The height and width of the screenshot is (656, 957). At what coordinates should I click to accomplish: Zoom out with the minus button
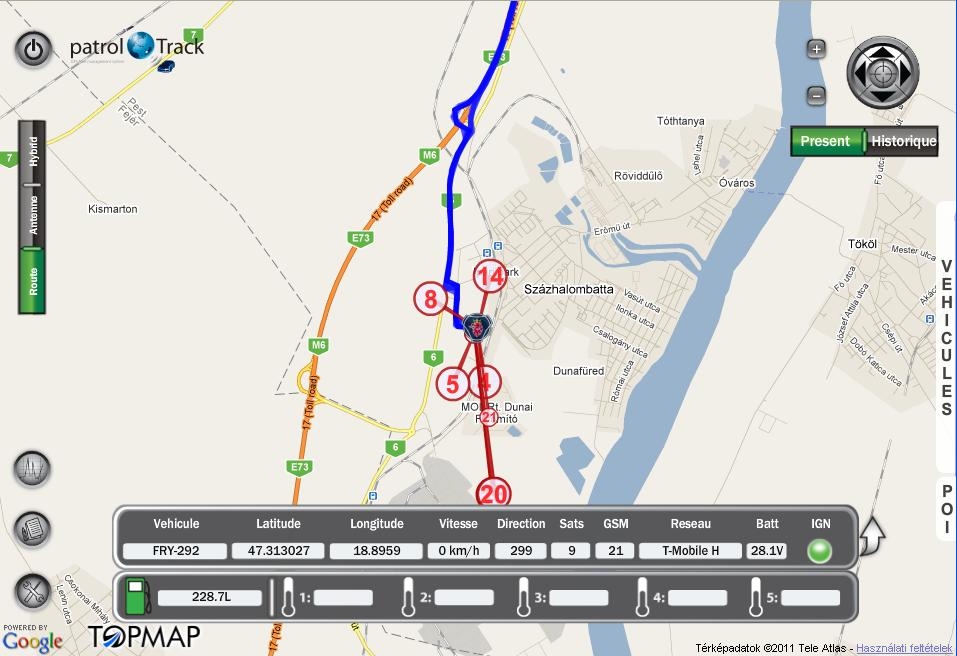(816, 95)
